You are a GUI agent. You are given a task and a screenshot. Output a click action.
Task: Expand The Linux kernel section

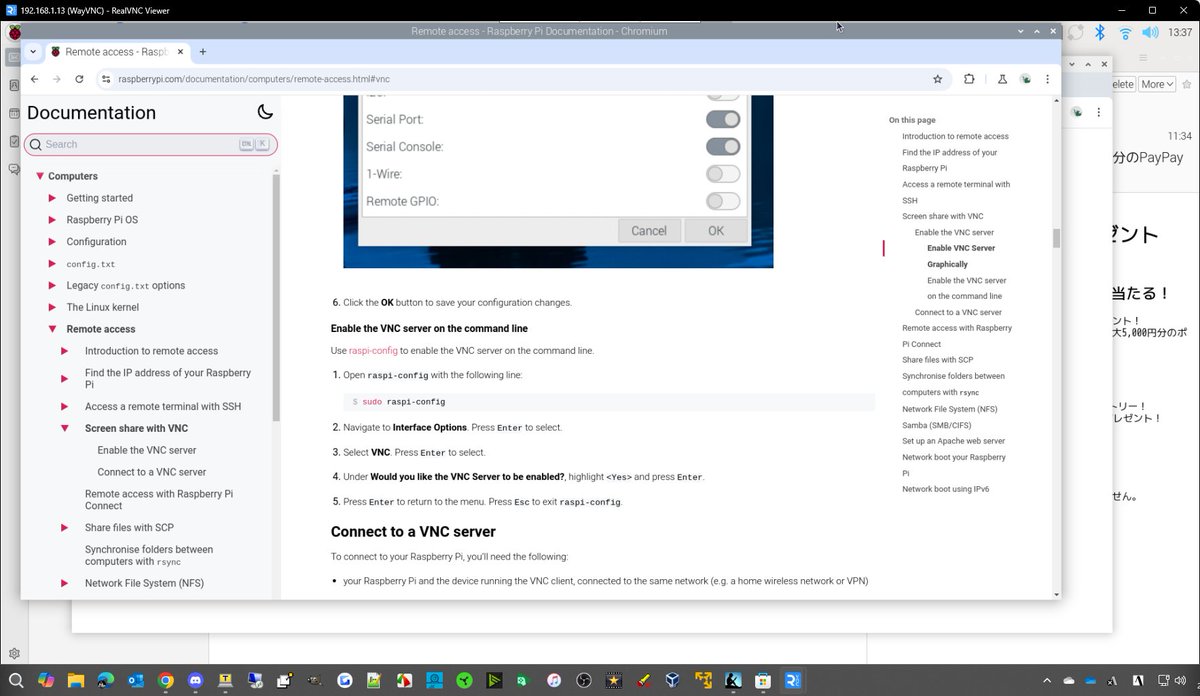52,307
